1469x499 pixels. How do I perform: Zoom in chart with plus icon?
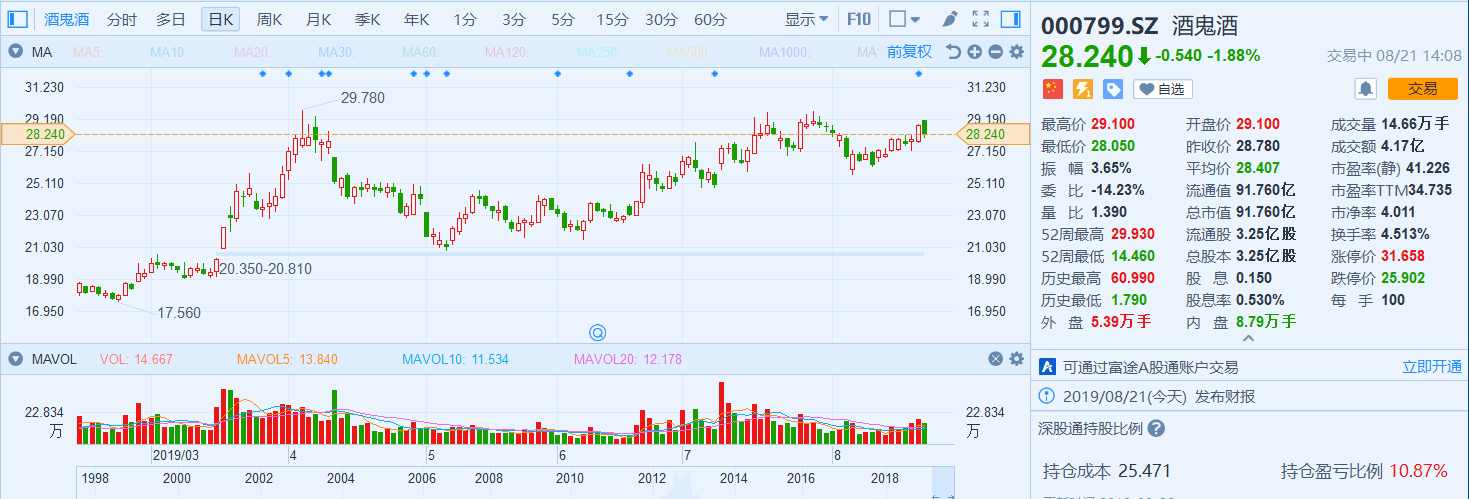tap(975, 52)
